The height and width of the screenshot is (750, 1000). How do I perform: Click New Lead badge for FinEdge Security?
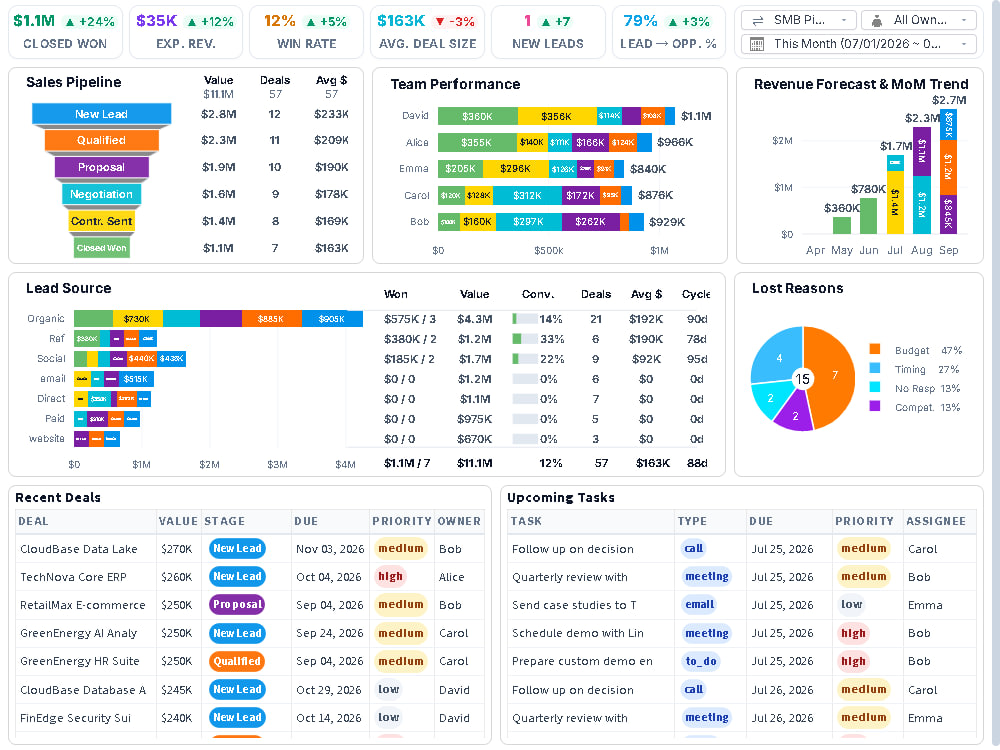pyautogui.click(x=237, y=717)
